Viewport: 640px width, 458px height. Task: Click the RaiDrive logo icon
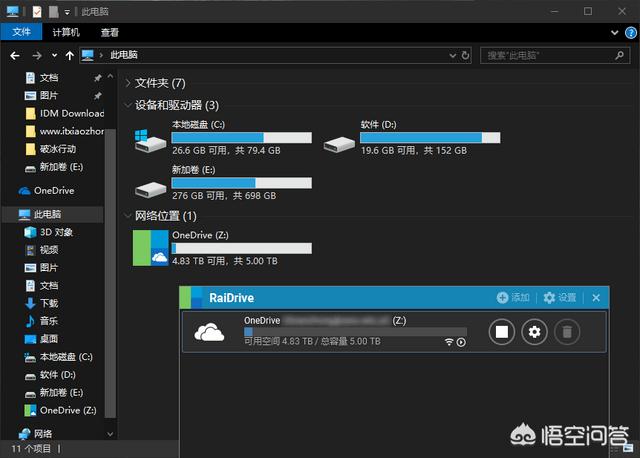191,298
